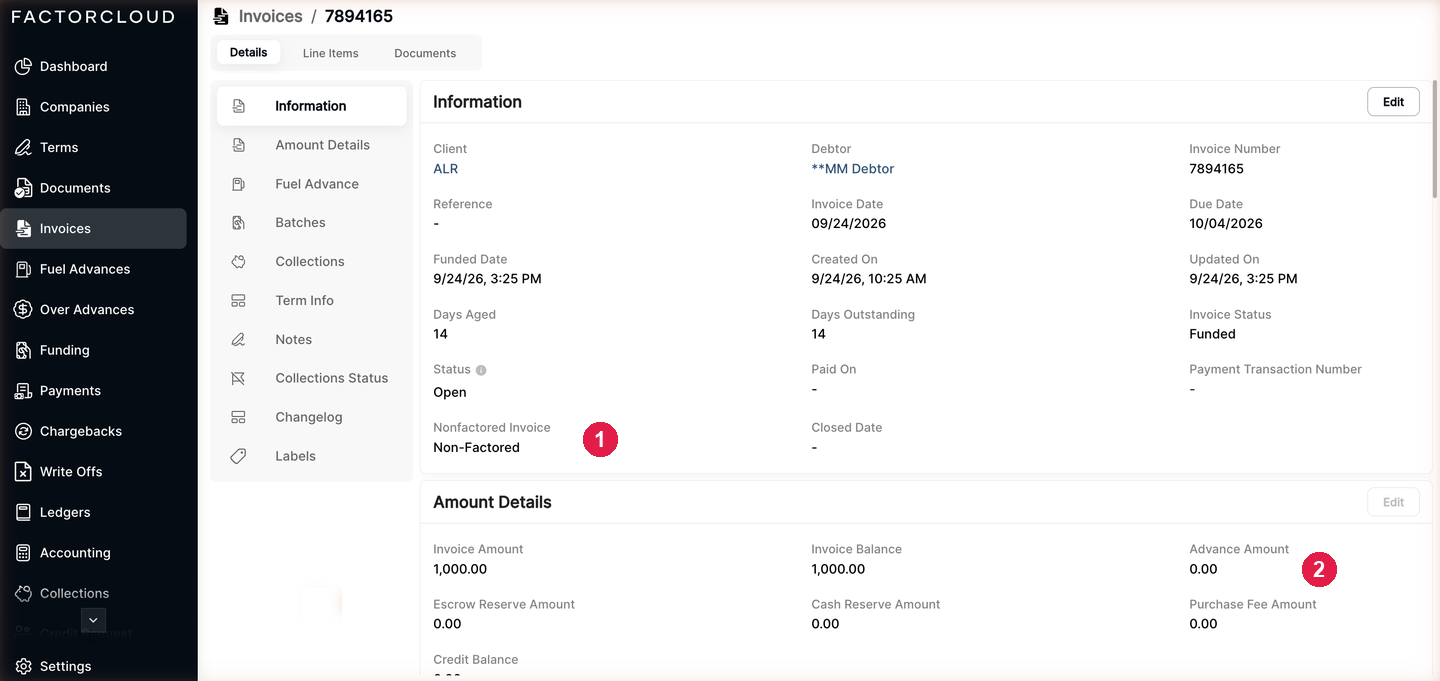Click the Invoices breadcrumb link

(270, 16)
